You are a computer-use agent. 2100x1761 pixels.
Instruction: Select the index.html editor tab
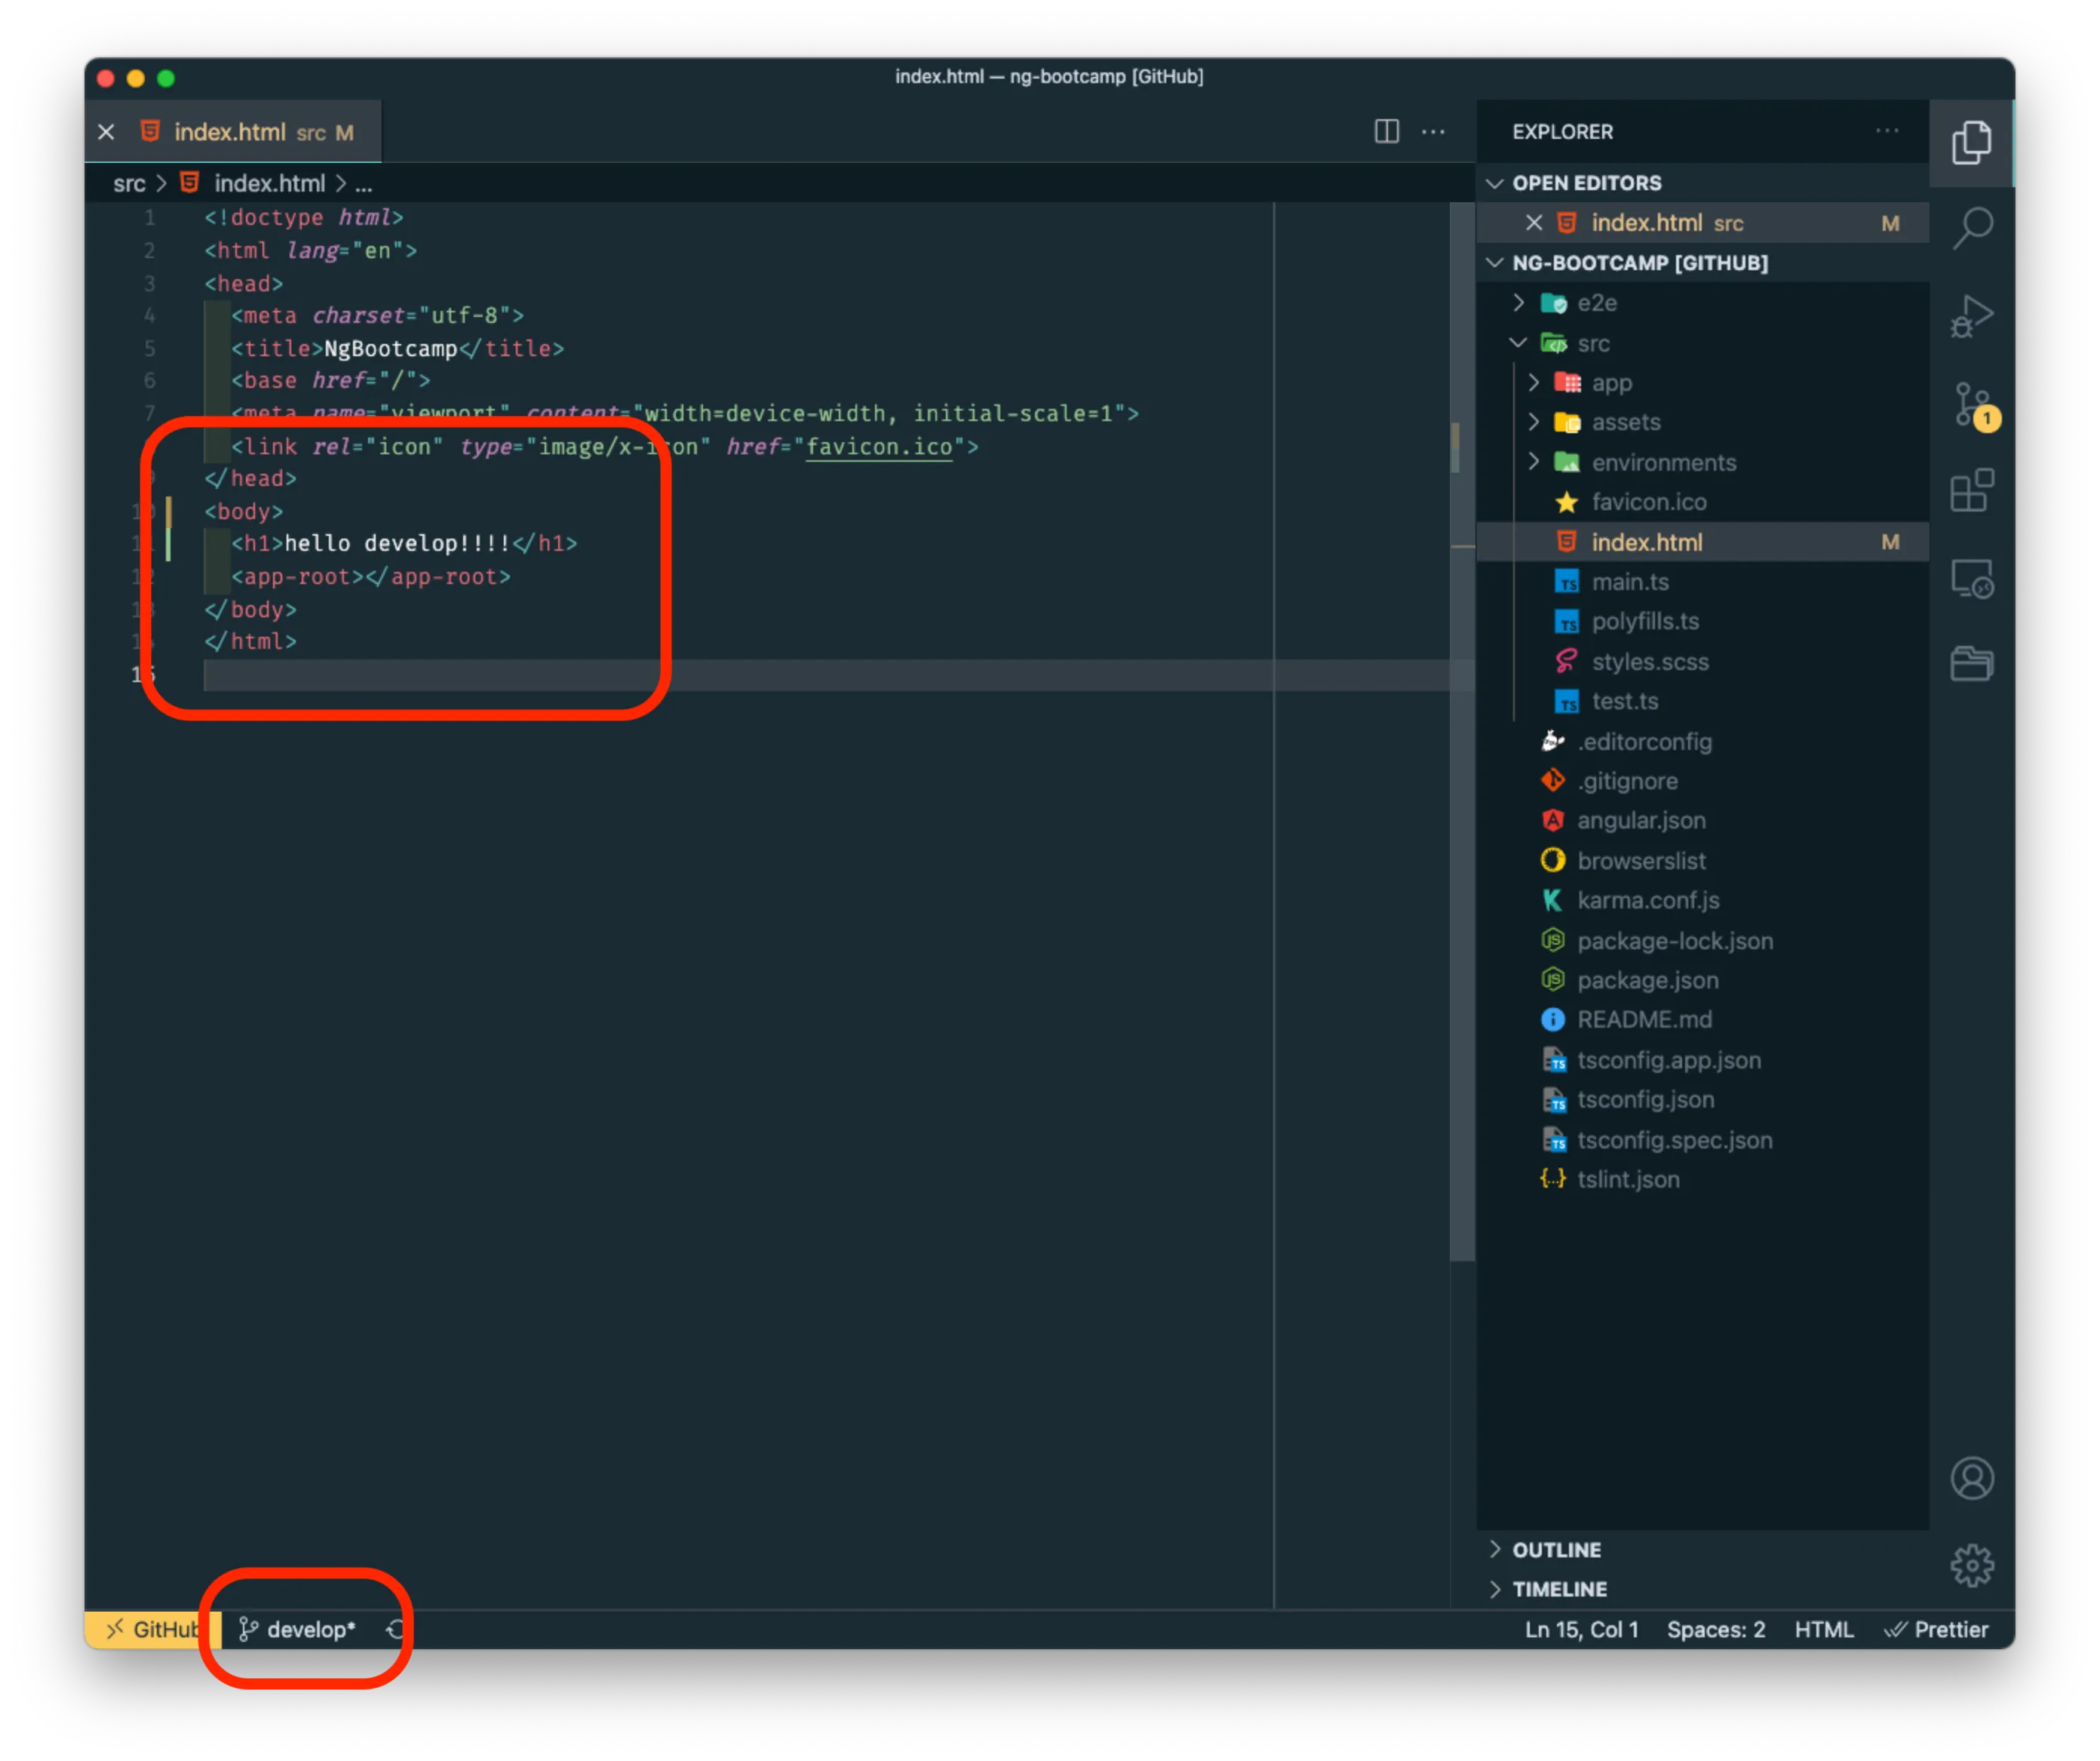click(233, 132)
